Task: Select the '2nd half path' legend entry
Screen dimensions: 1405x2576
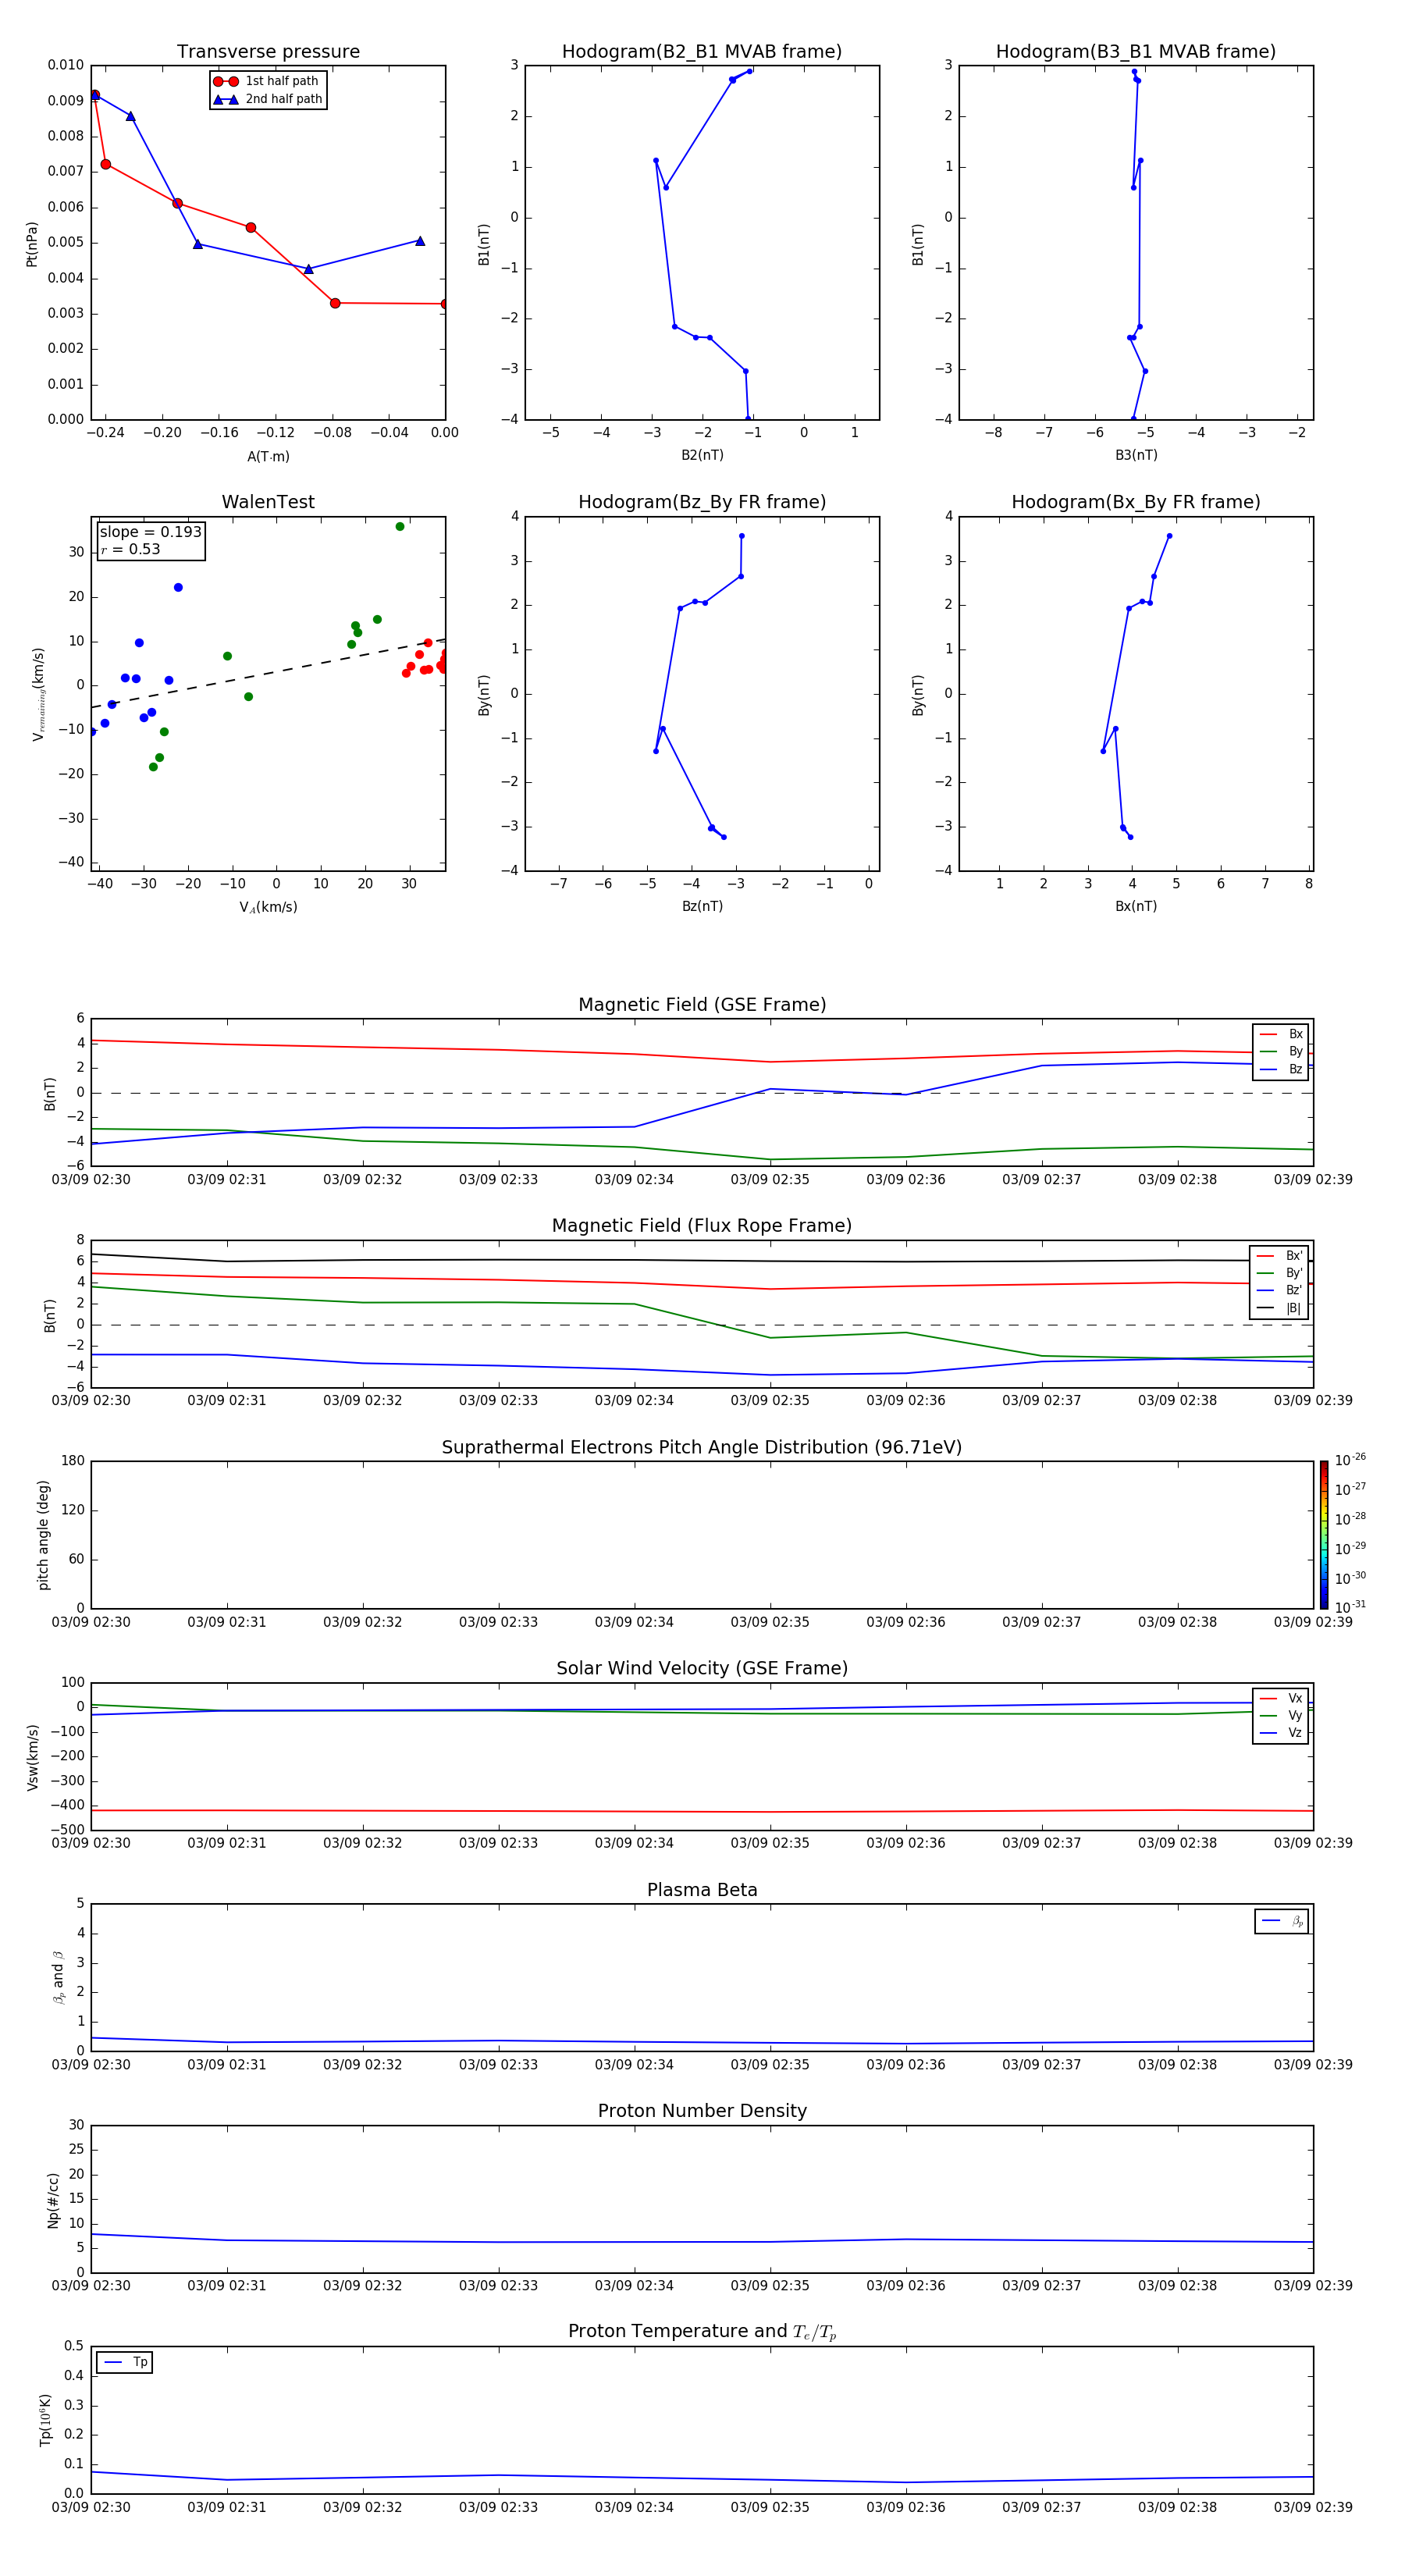Action: (266, 99)
